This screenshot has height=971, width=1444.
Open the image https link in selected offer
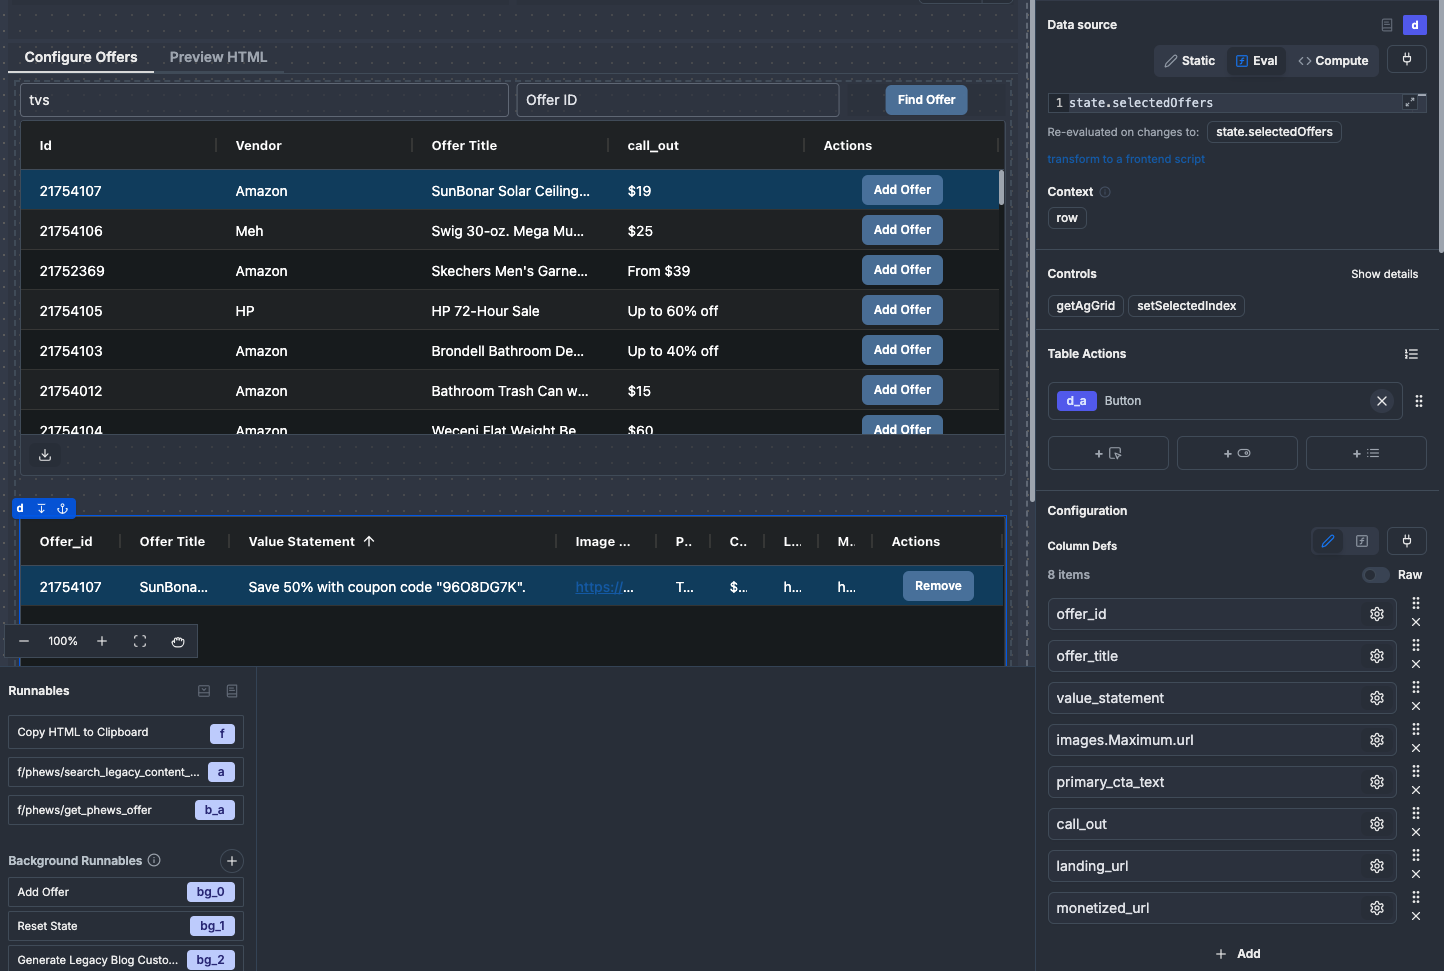pyautogui.click(x=604, y=587)
